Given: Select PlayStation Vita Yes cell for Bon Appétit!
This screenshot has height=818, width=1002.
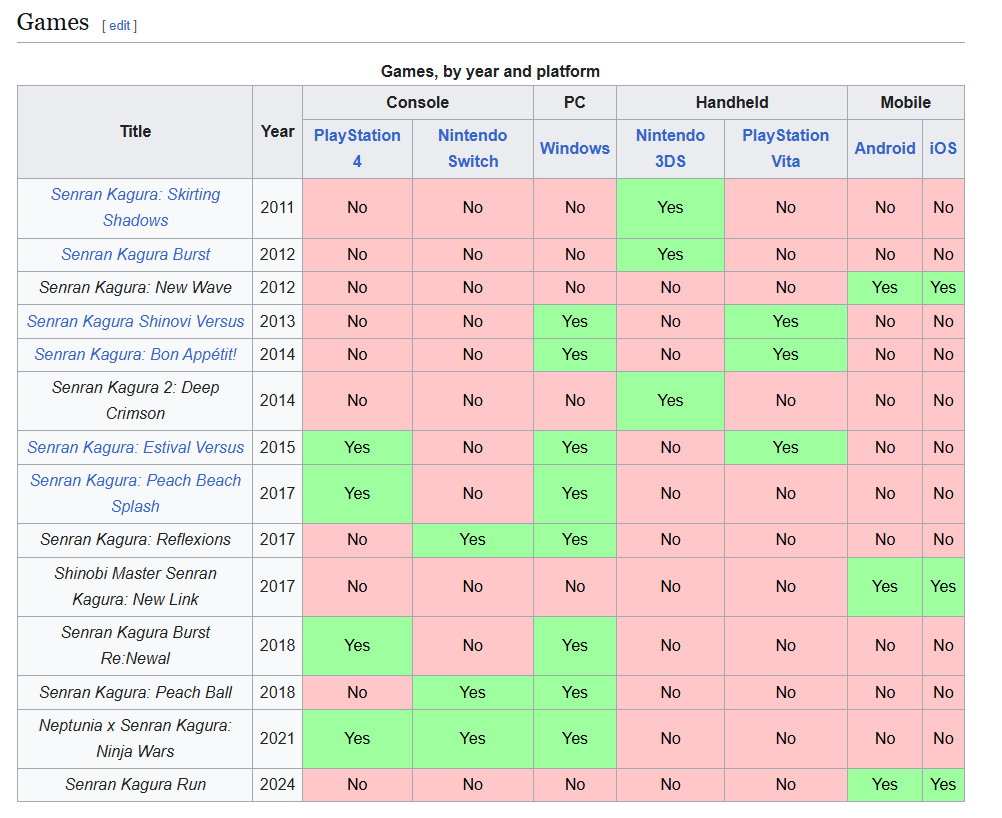Looking at the screenshot, I should [785, 355].
